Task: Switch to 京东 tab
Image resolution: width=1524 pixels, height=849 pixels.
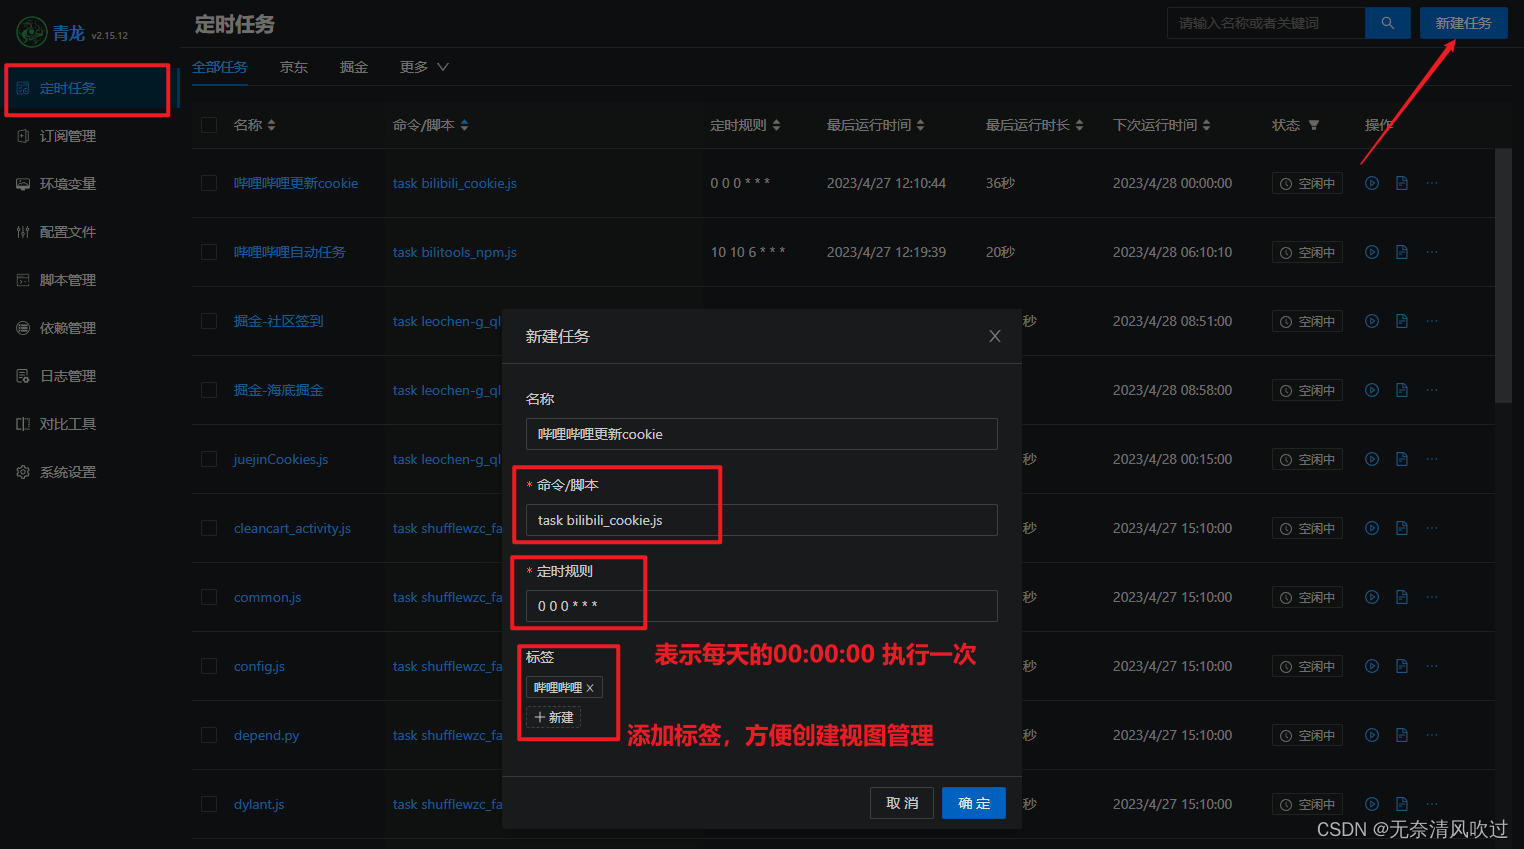Action: 294,67
